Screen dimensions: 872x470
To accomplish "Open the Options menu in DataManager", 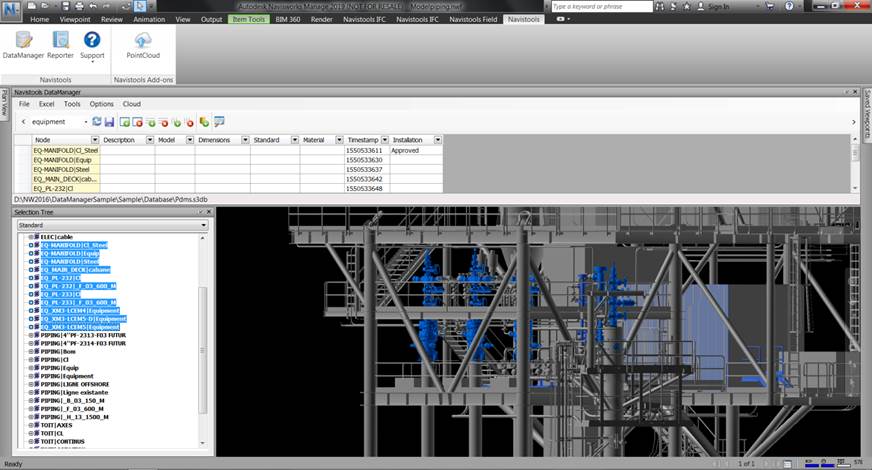I will point(102,104).
